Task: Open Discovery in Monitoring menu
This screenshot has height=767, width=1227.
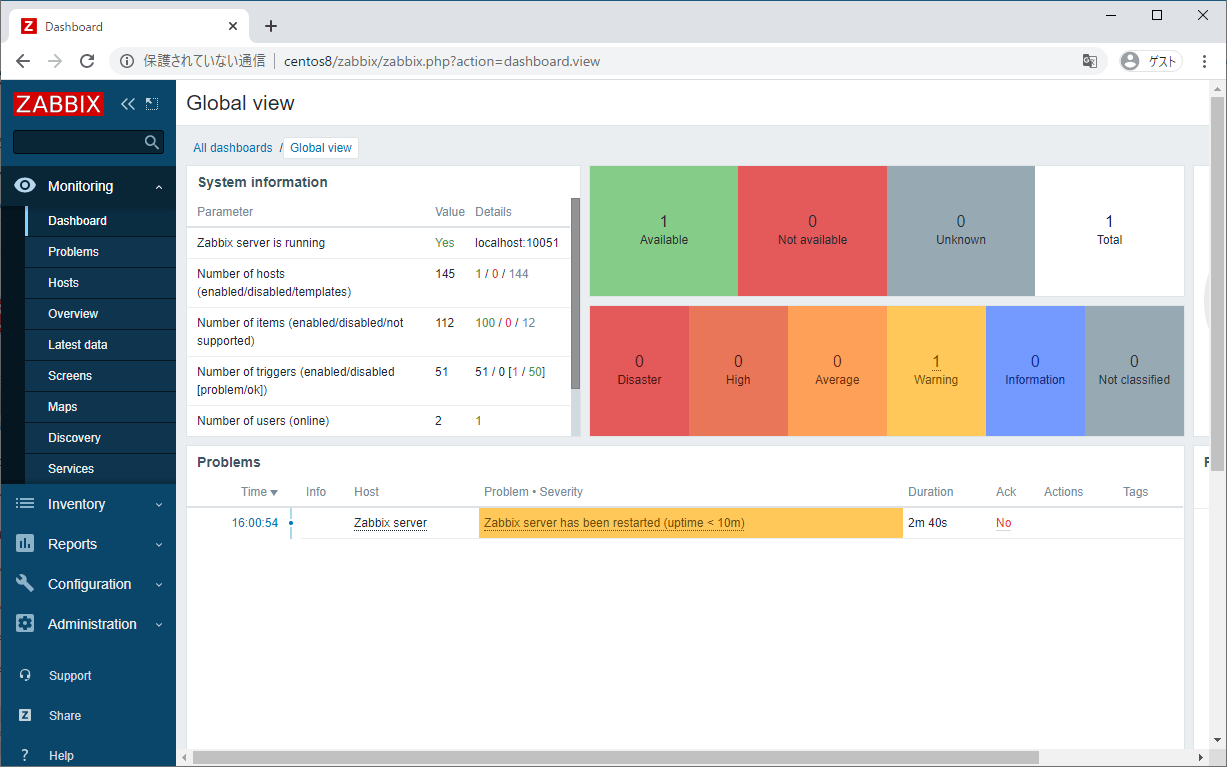Action: coord(100,438)
